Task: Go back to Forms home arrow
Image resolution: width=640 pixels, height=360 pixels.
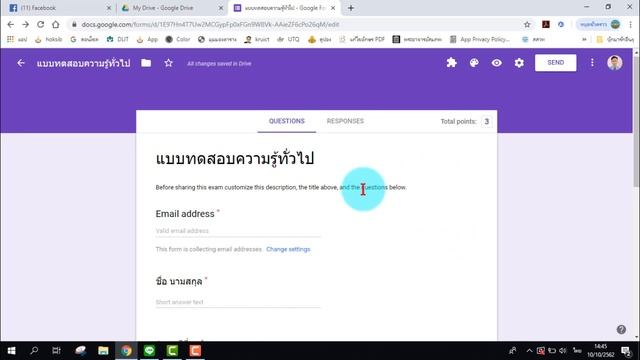Action: pos(21,63)
